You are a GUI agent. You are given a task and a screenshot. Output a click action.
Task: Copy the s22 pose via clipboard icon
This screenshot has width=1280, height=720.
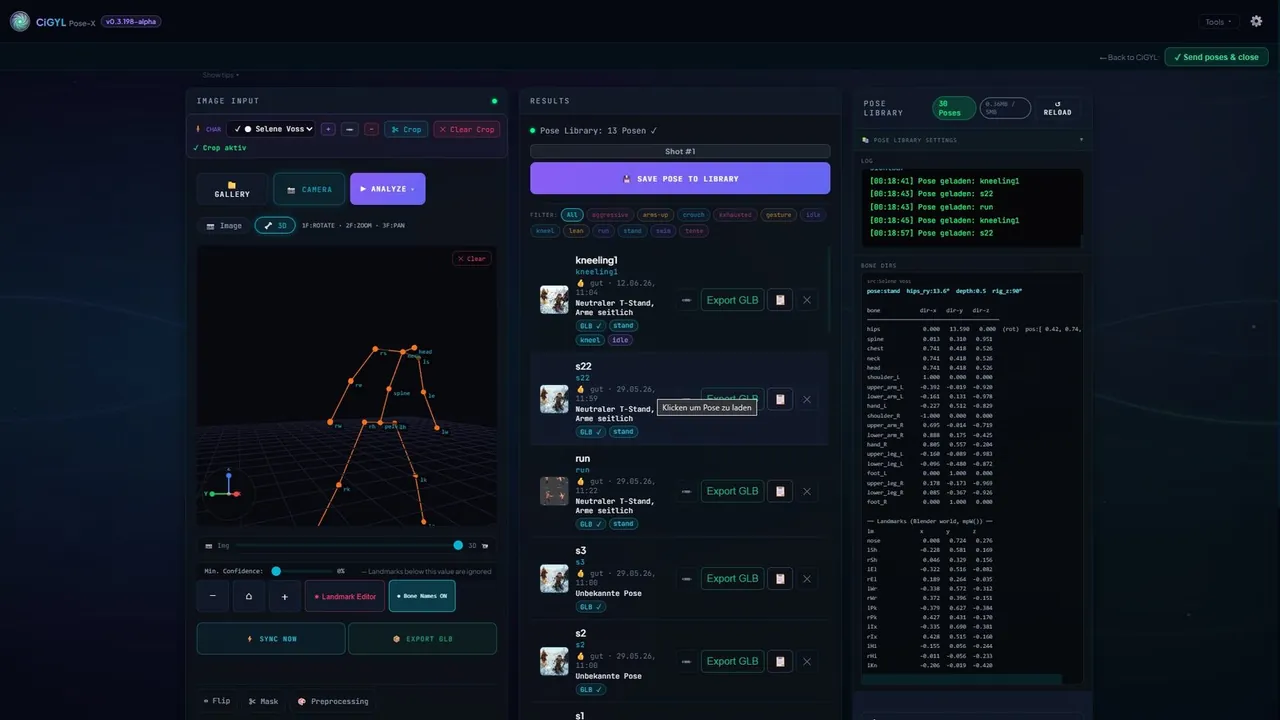780,399
